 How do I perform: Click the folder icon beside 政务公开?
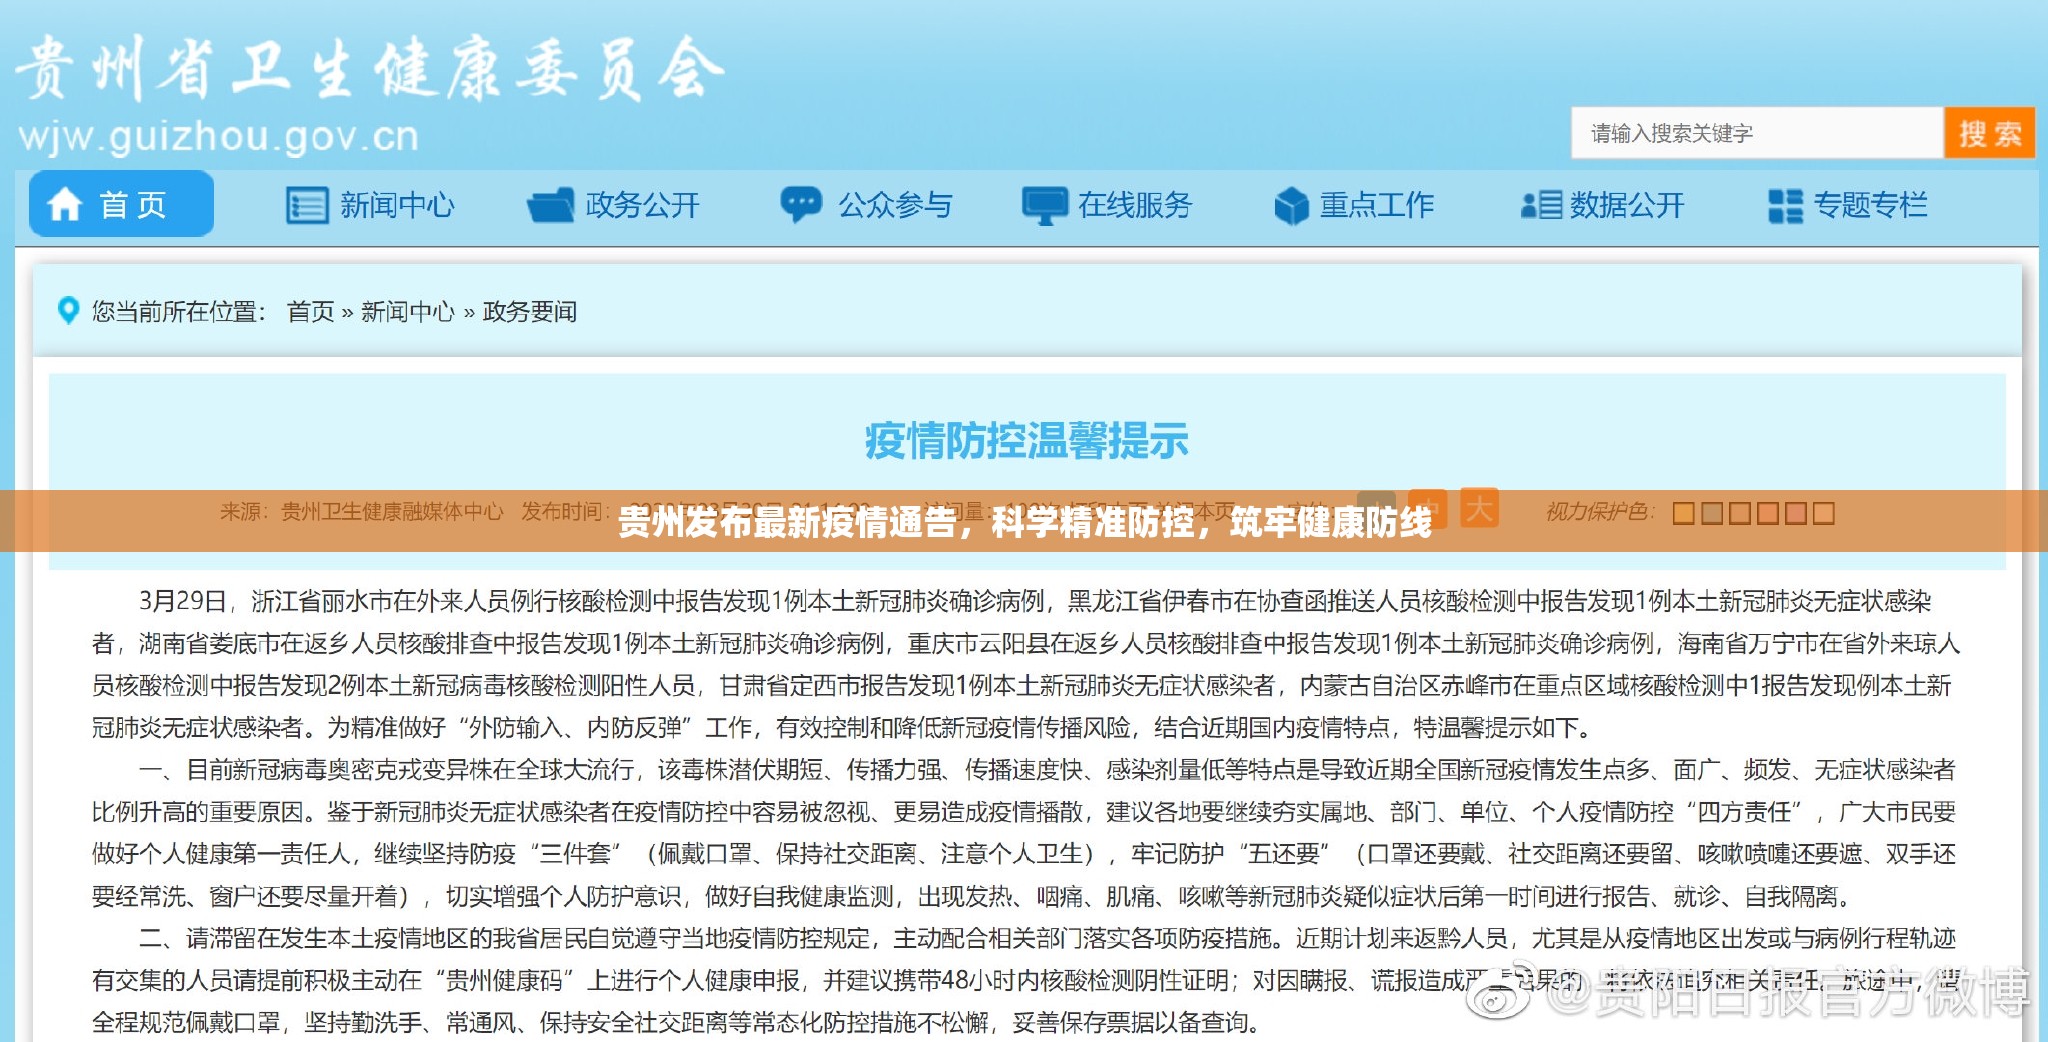point(549,203)
